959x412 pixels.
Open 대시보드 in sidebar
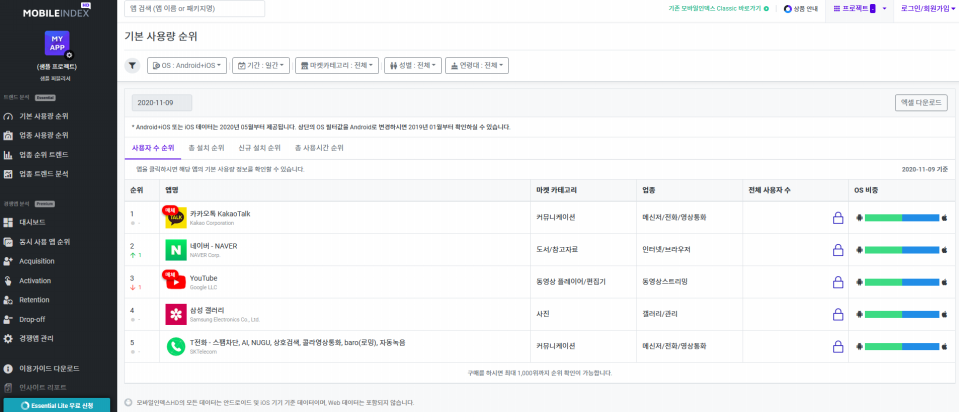(32, 222)
